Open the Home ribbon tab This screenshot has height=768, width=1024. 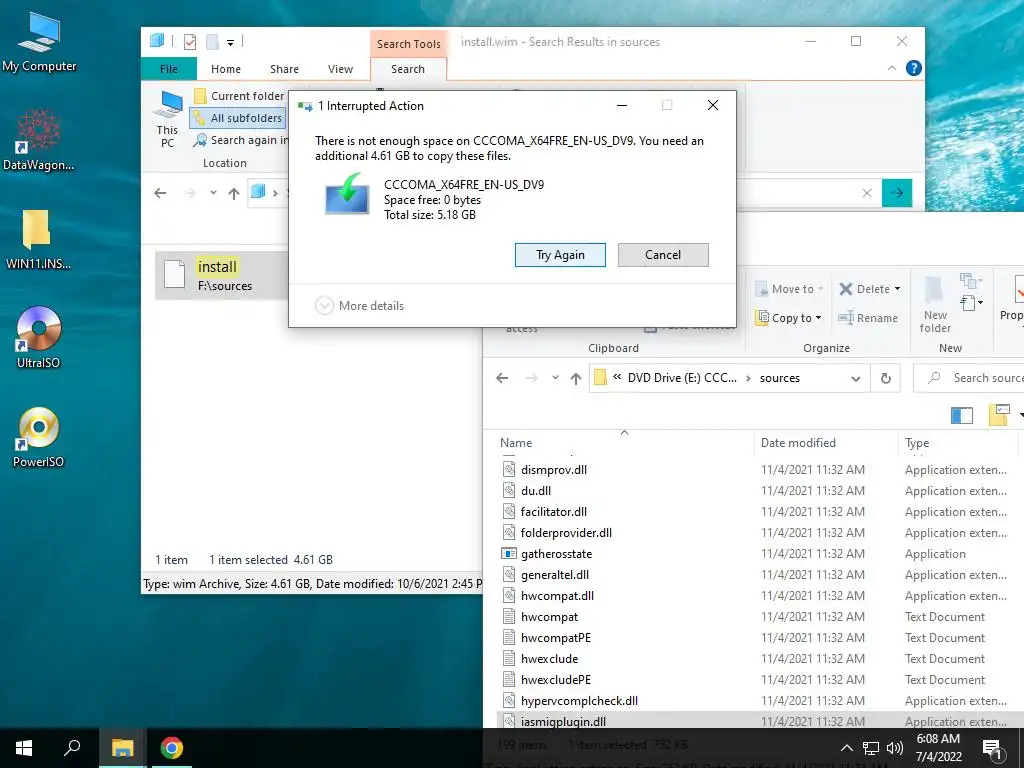click(226, 69)
